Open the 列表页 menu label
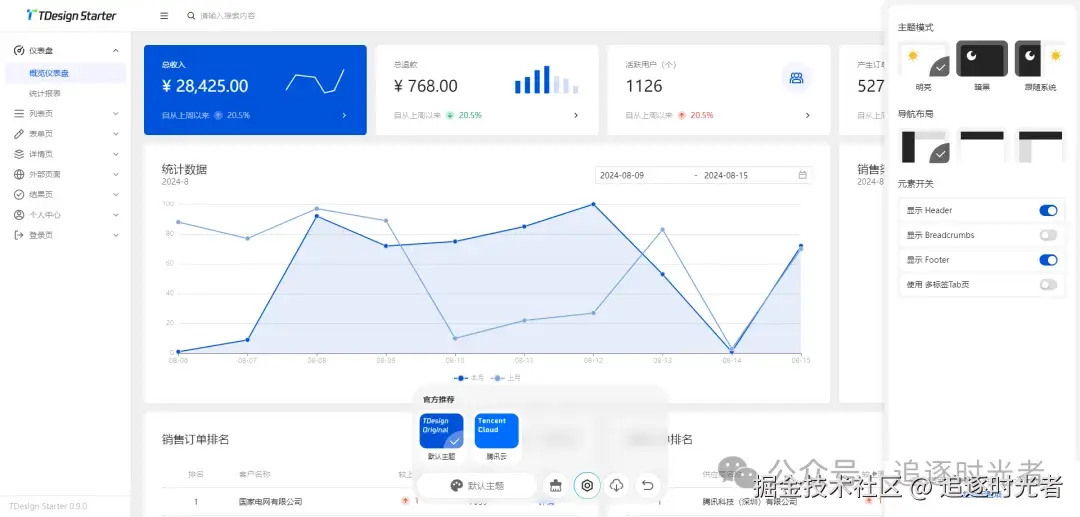The image size is (1080, 517). [41, 114]
